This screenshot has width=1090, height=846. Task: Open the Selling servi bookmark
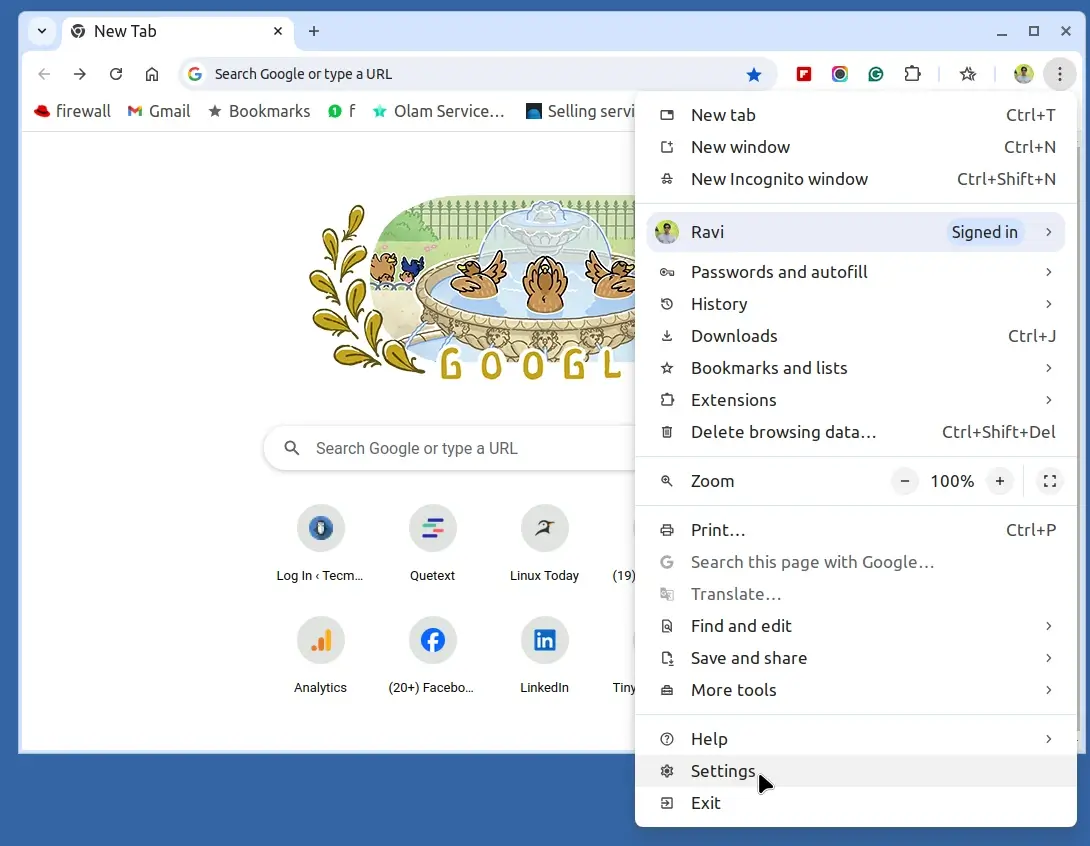[x=580, y=111]
